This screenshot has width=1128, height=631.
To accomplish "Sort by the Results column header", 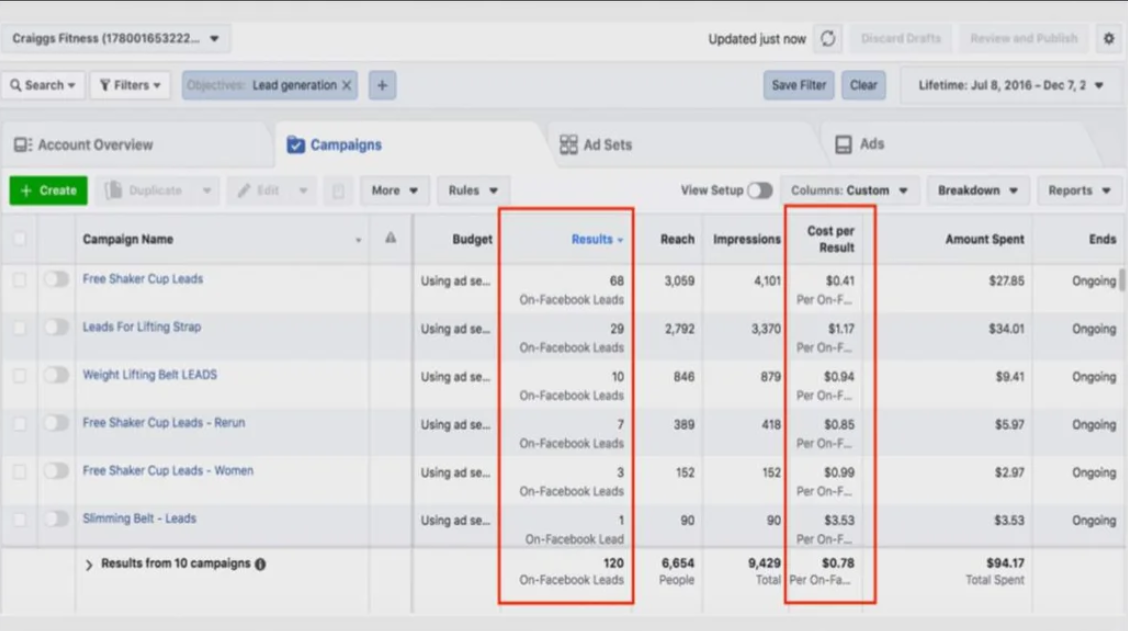I will [x=596, y=240].
